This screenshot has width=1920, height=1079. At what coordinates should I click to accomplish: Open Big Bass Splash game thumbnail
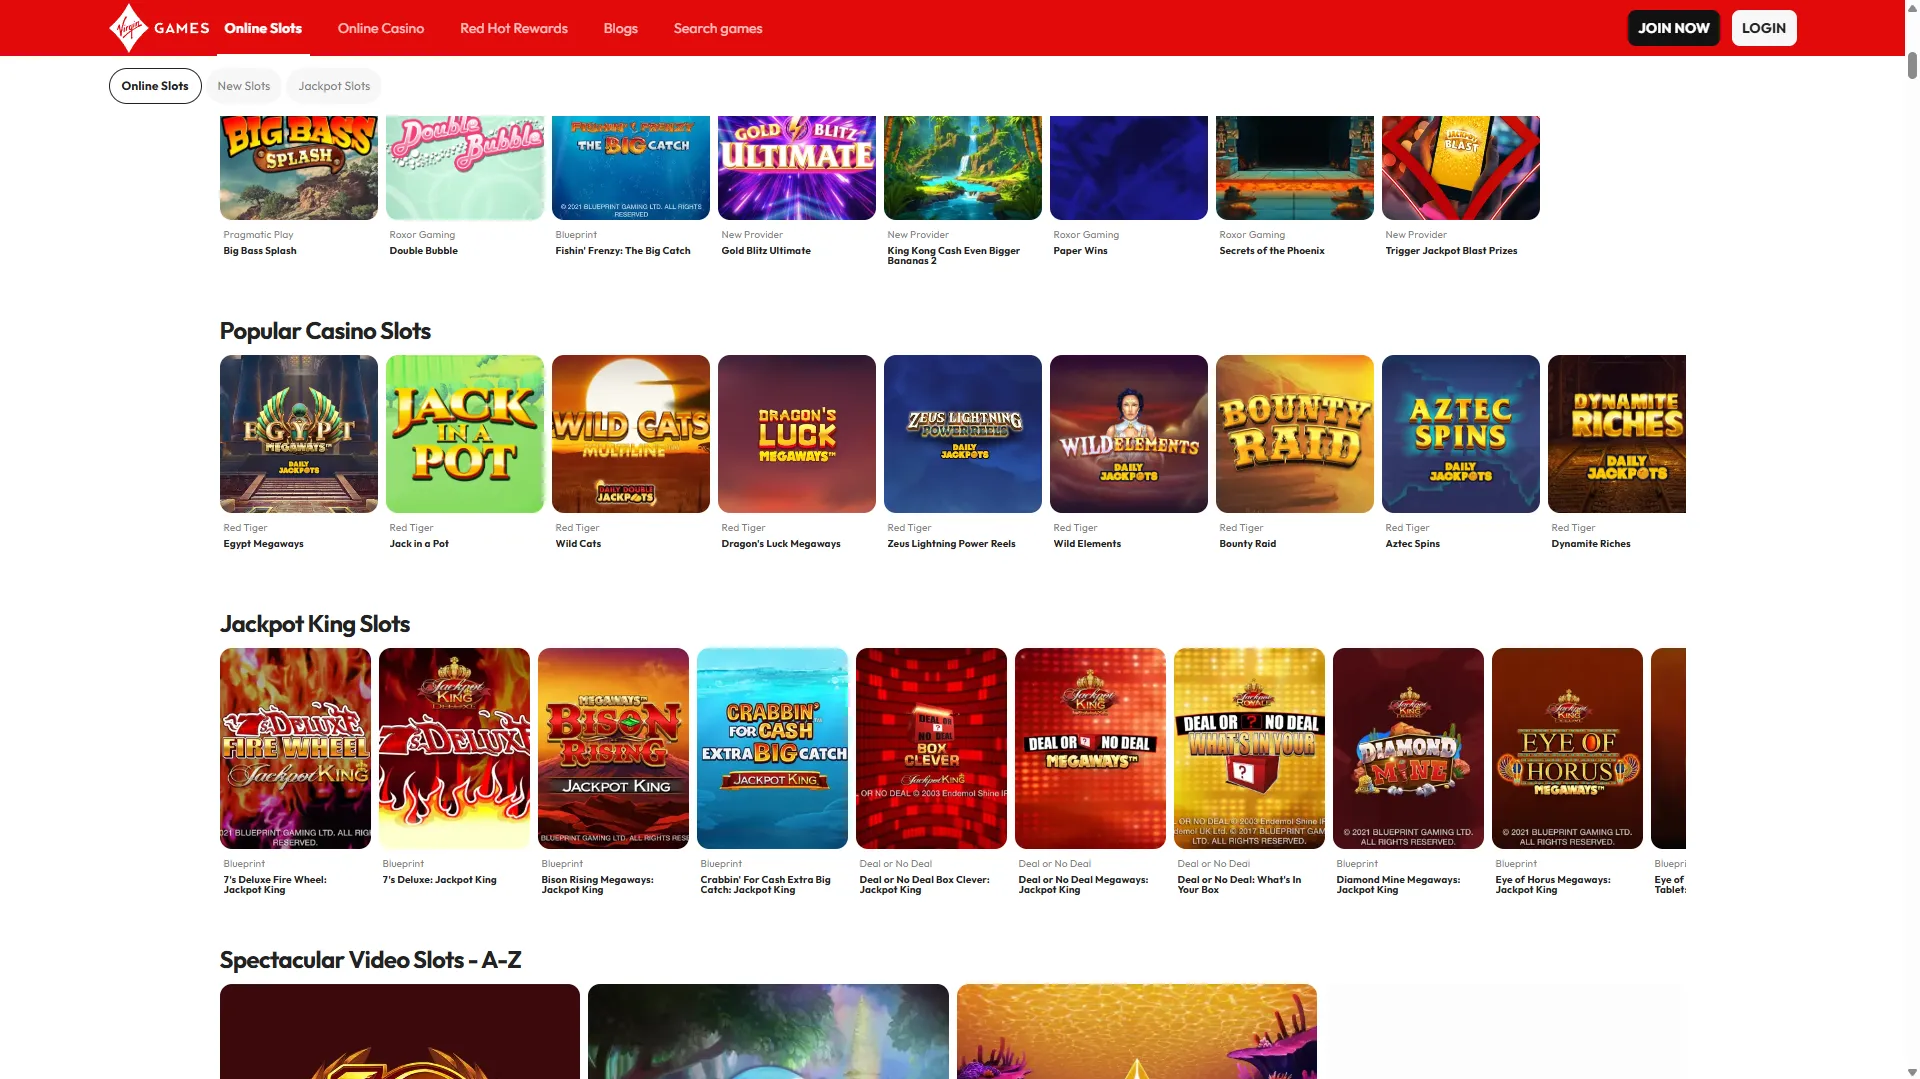(299, 168)
